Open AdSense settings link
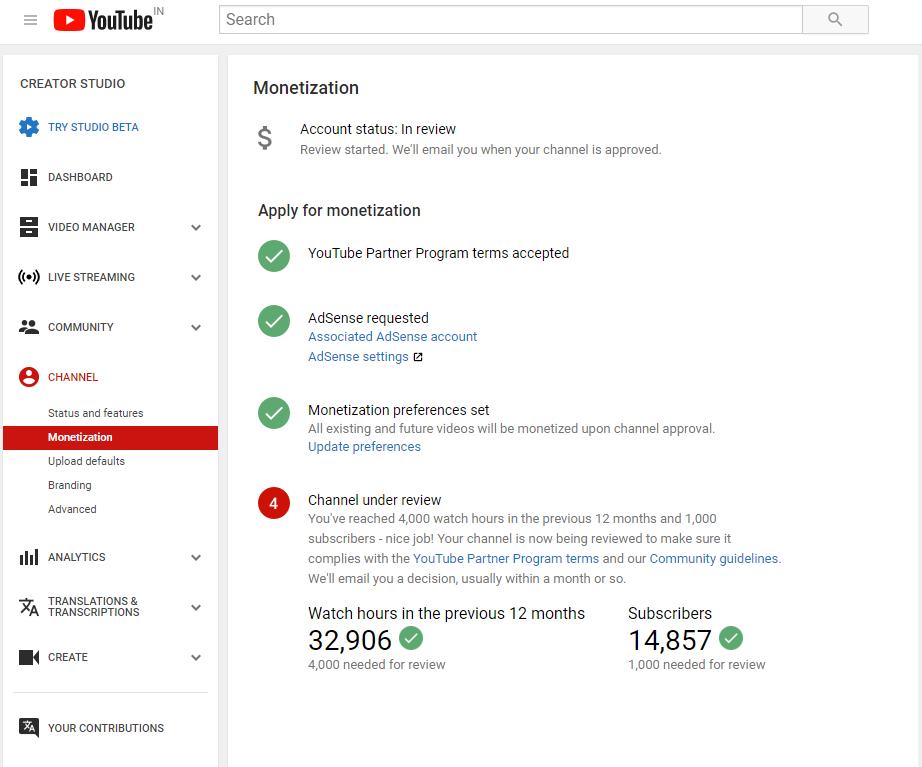 point(358,356)
